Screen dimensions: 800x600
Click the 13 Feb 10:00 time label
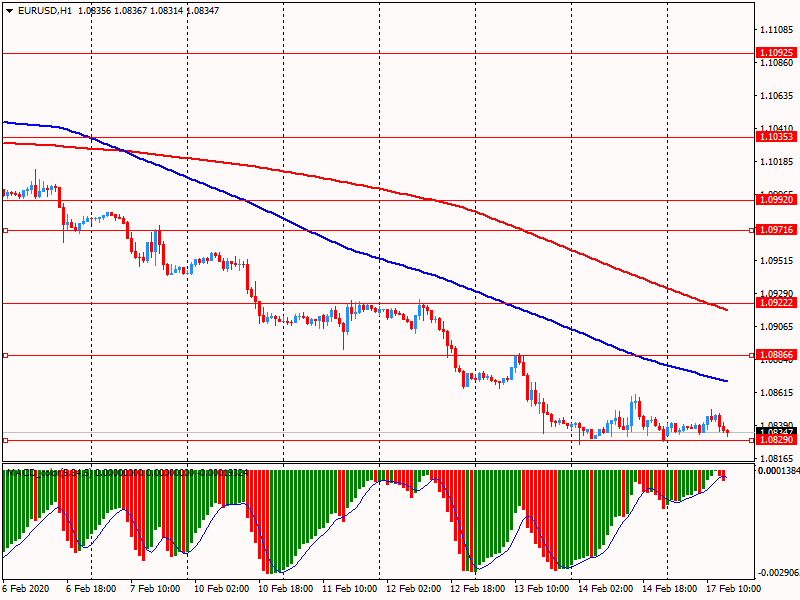[x=541, y=588]
